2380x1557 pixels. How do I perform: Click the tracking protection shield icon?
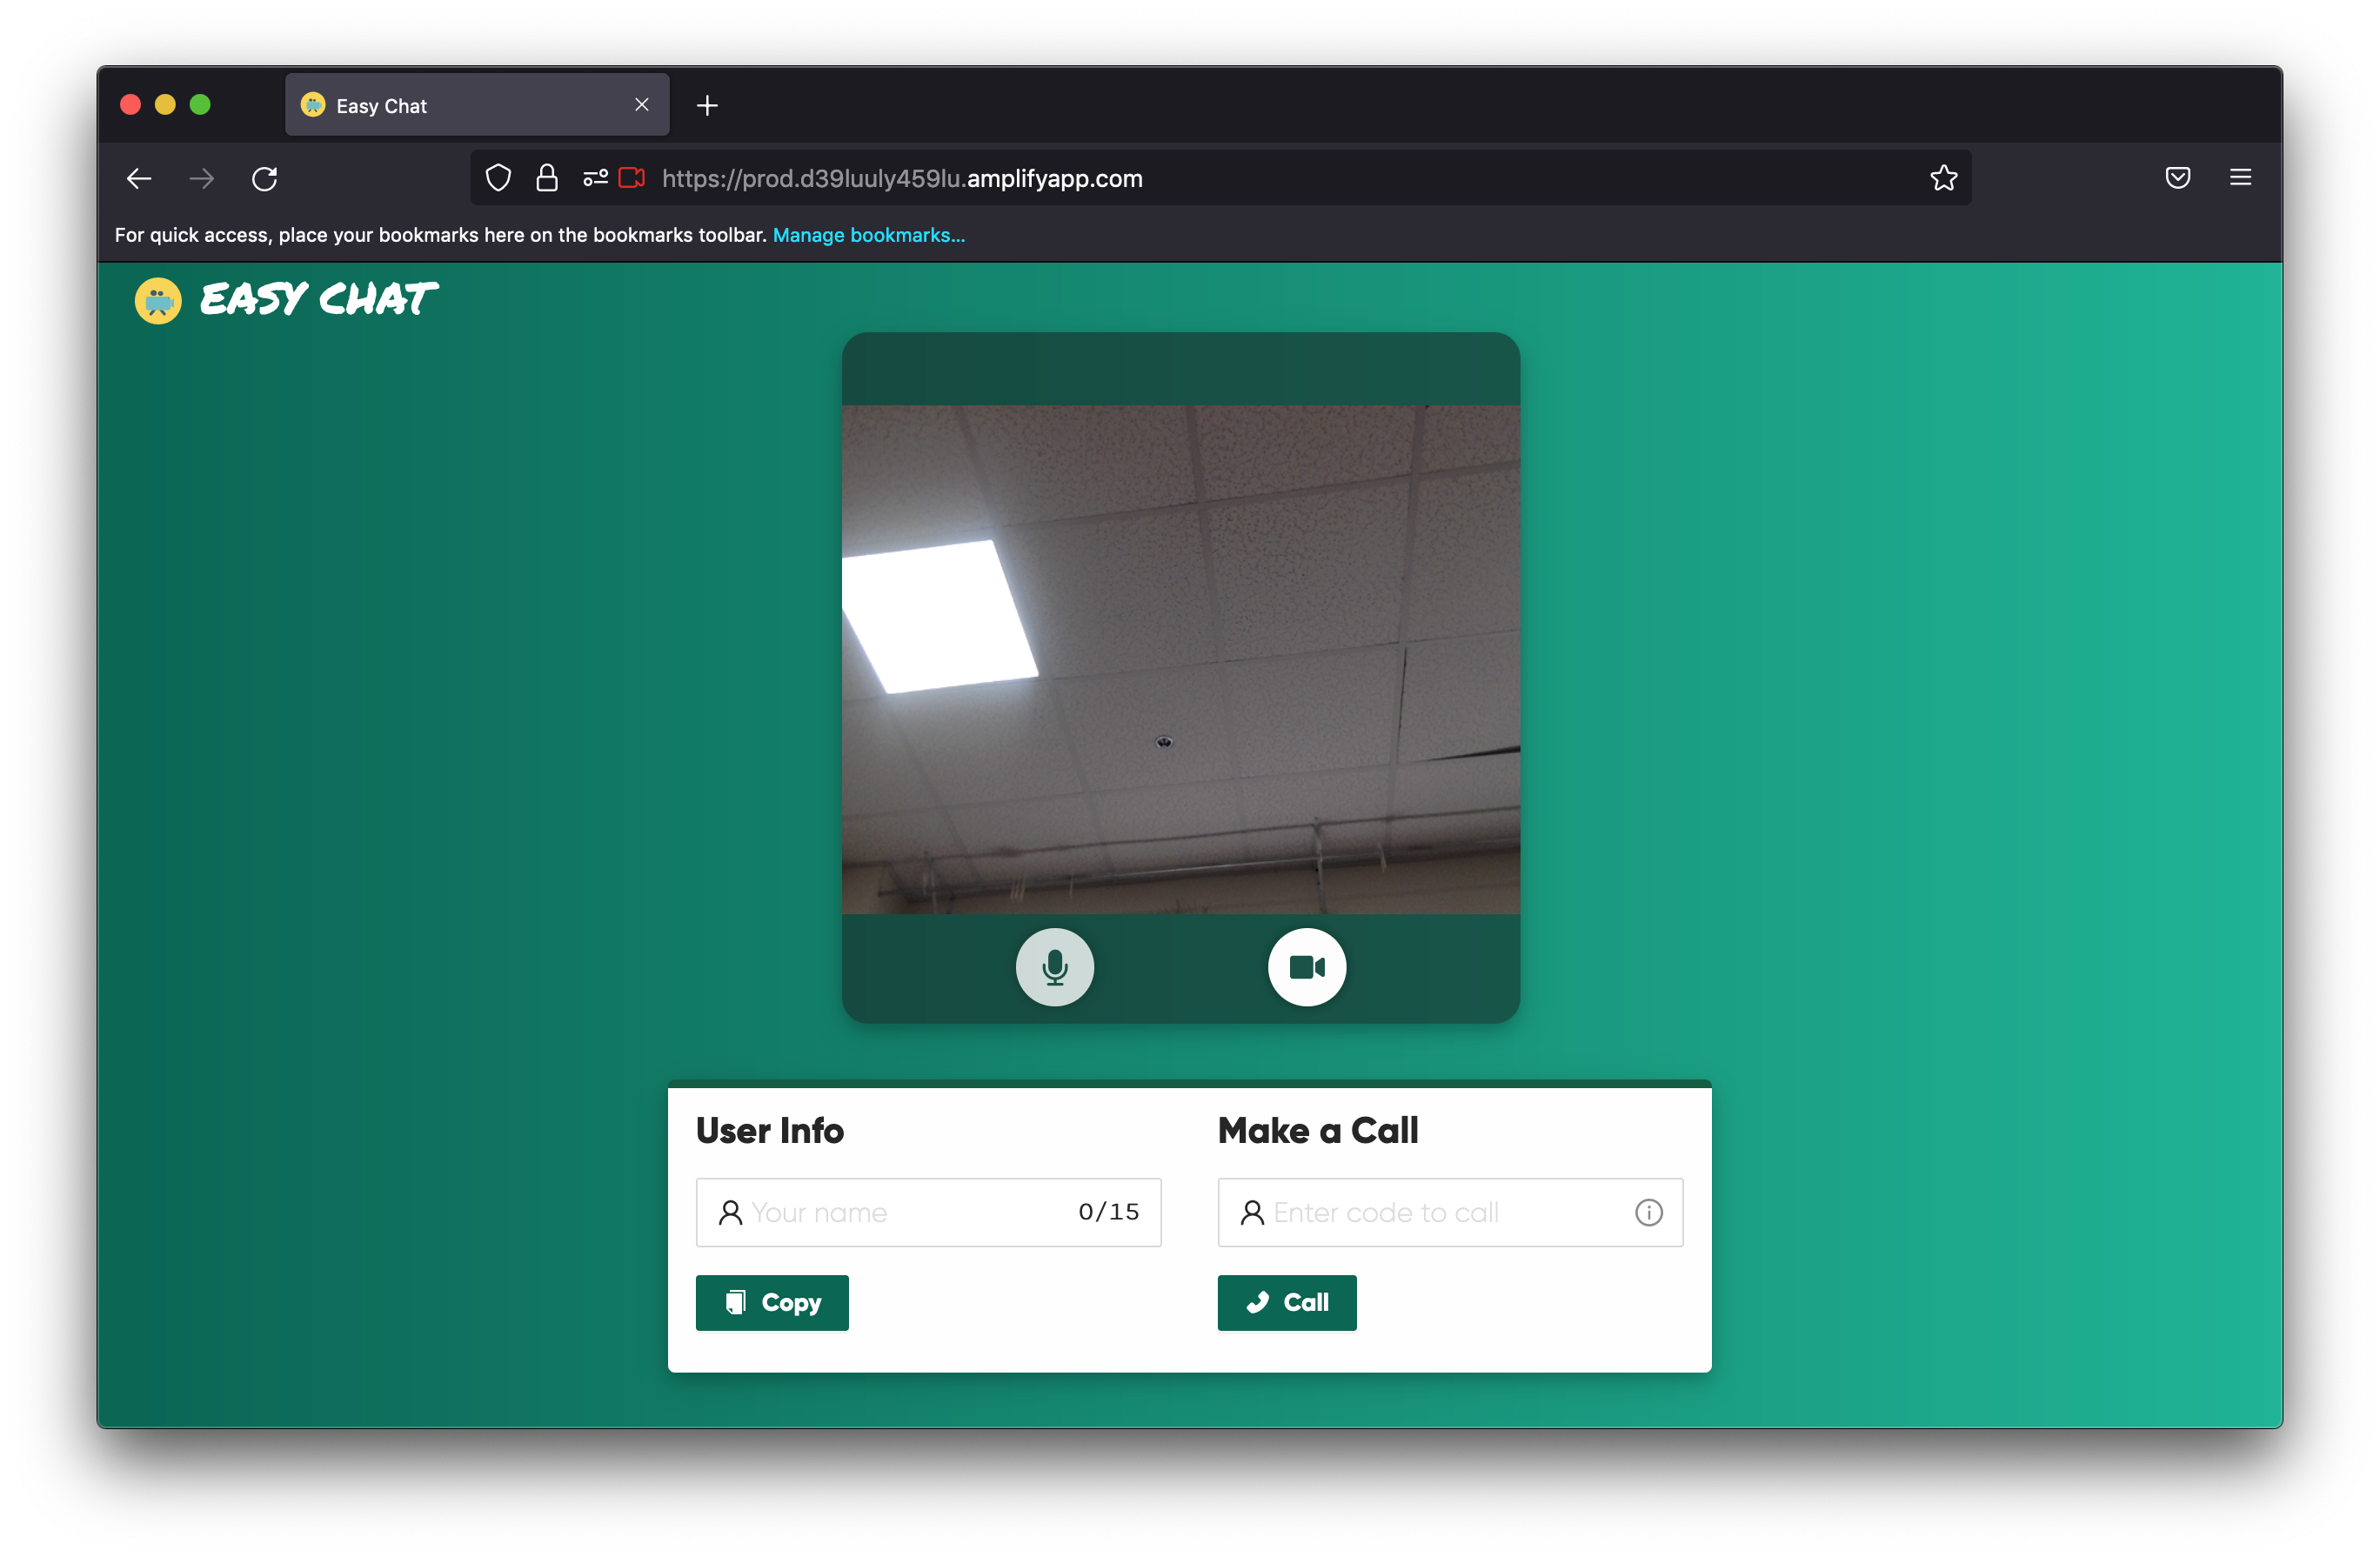click(x=498, y=178)
